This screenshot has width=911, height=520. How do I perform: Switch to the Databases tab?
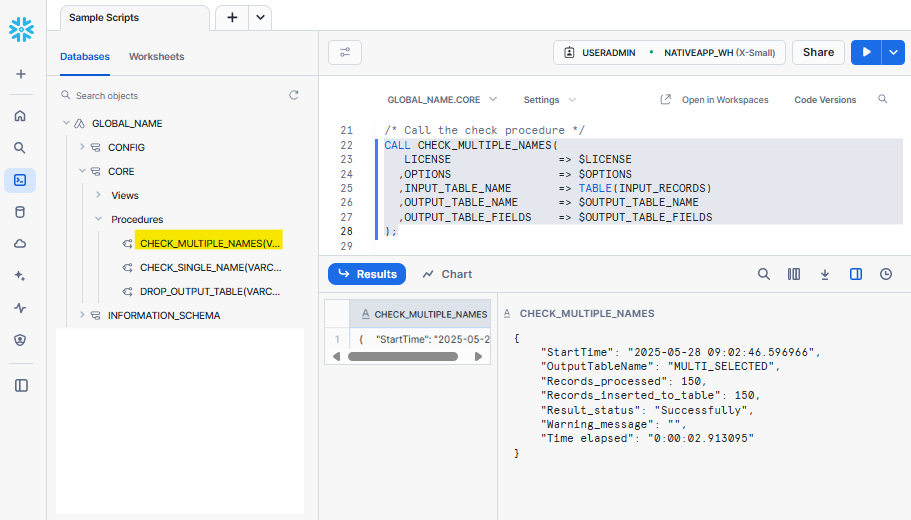pos(85,56)
